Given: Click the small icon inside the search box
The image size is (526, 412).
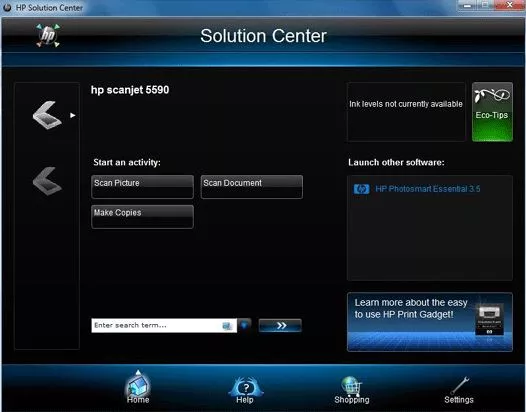Looking at the screenshot, I should pos(227,326).
